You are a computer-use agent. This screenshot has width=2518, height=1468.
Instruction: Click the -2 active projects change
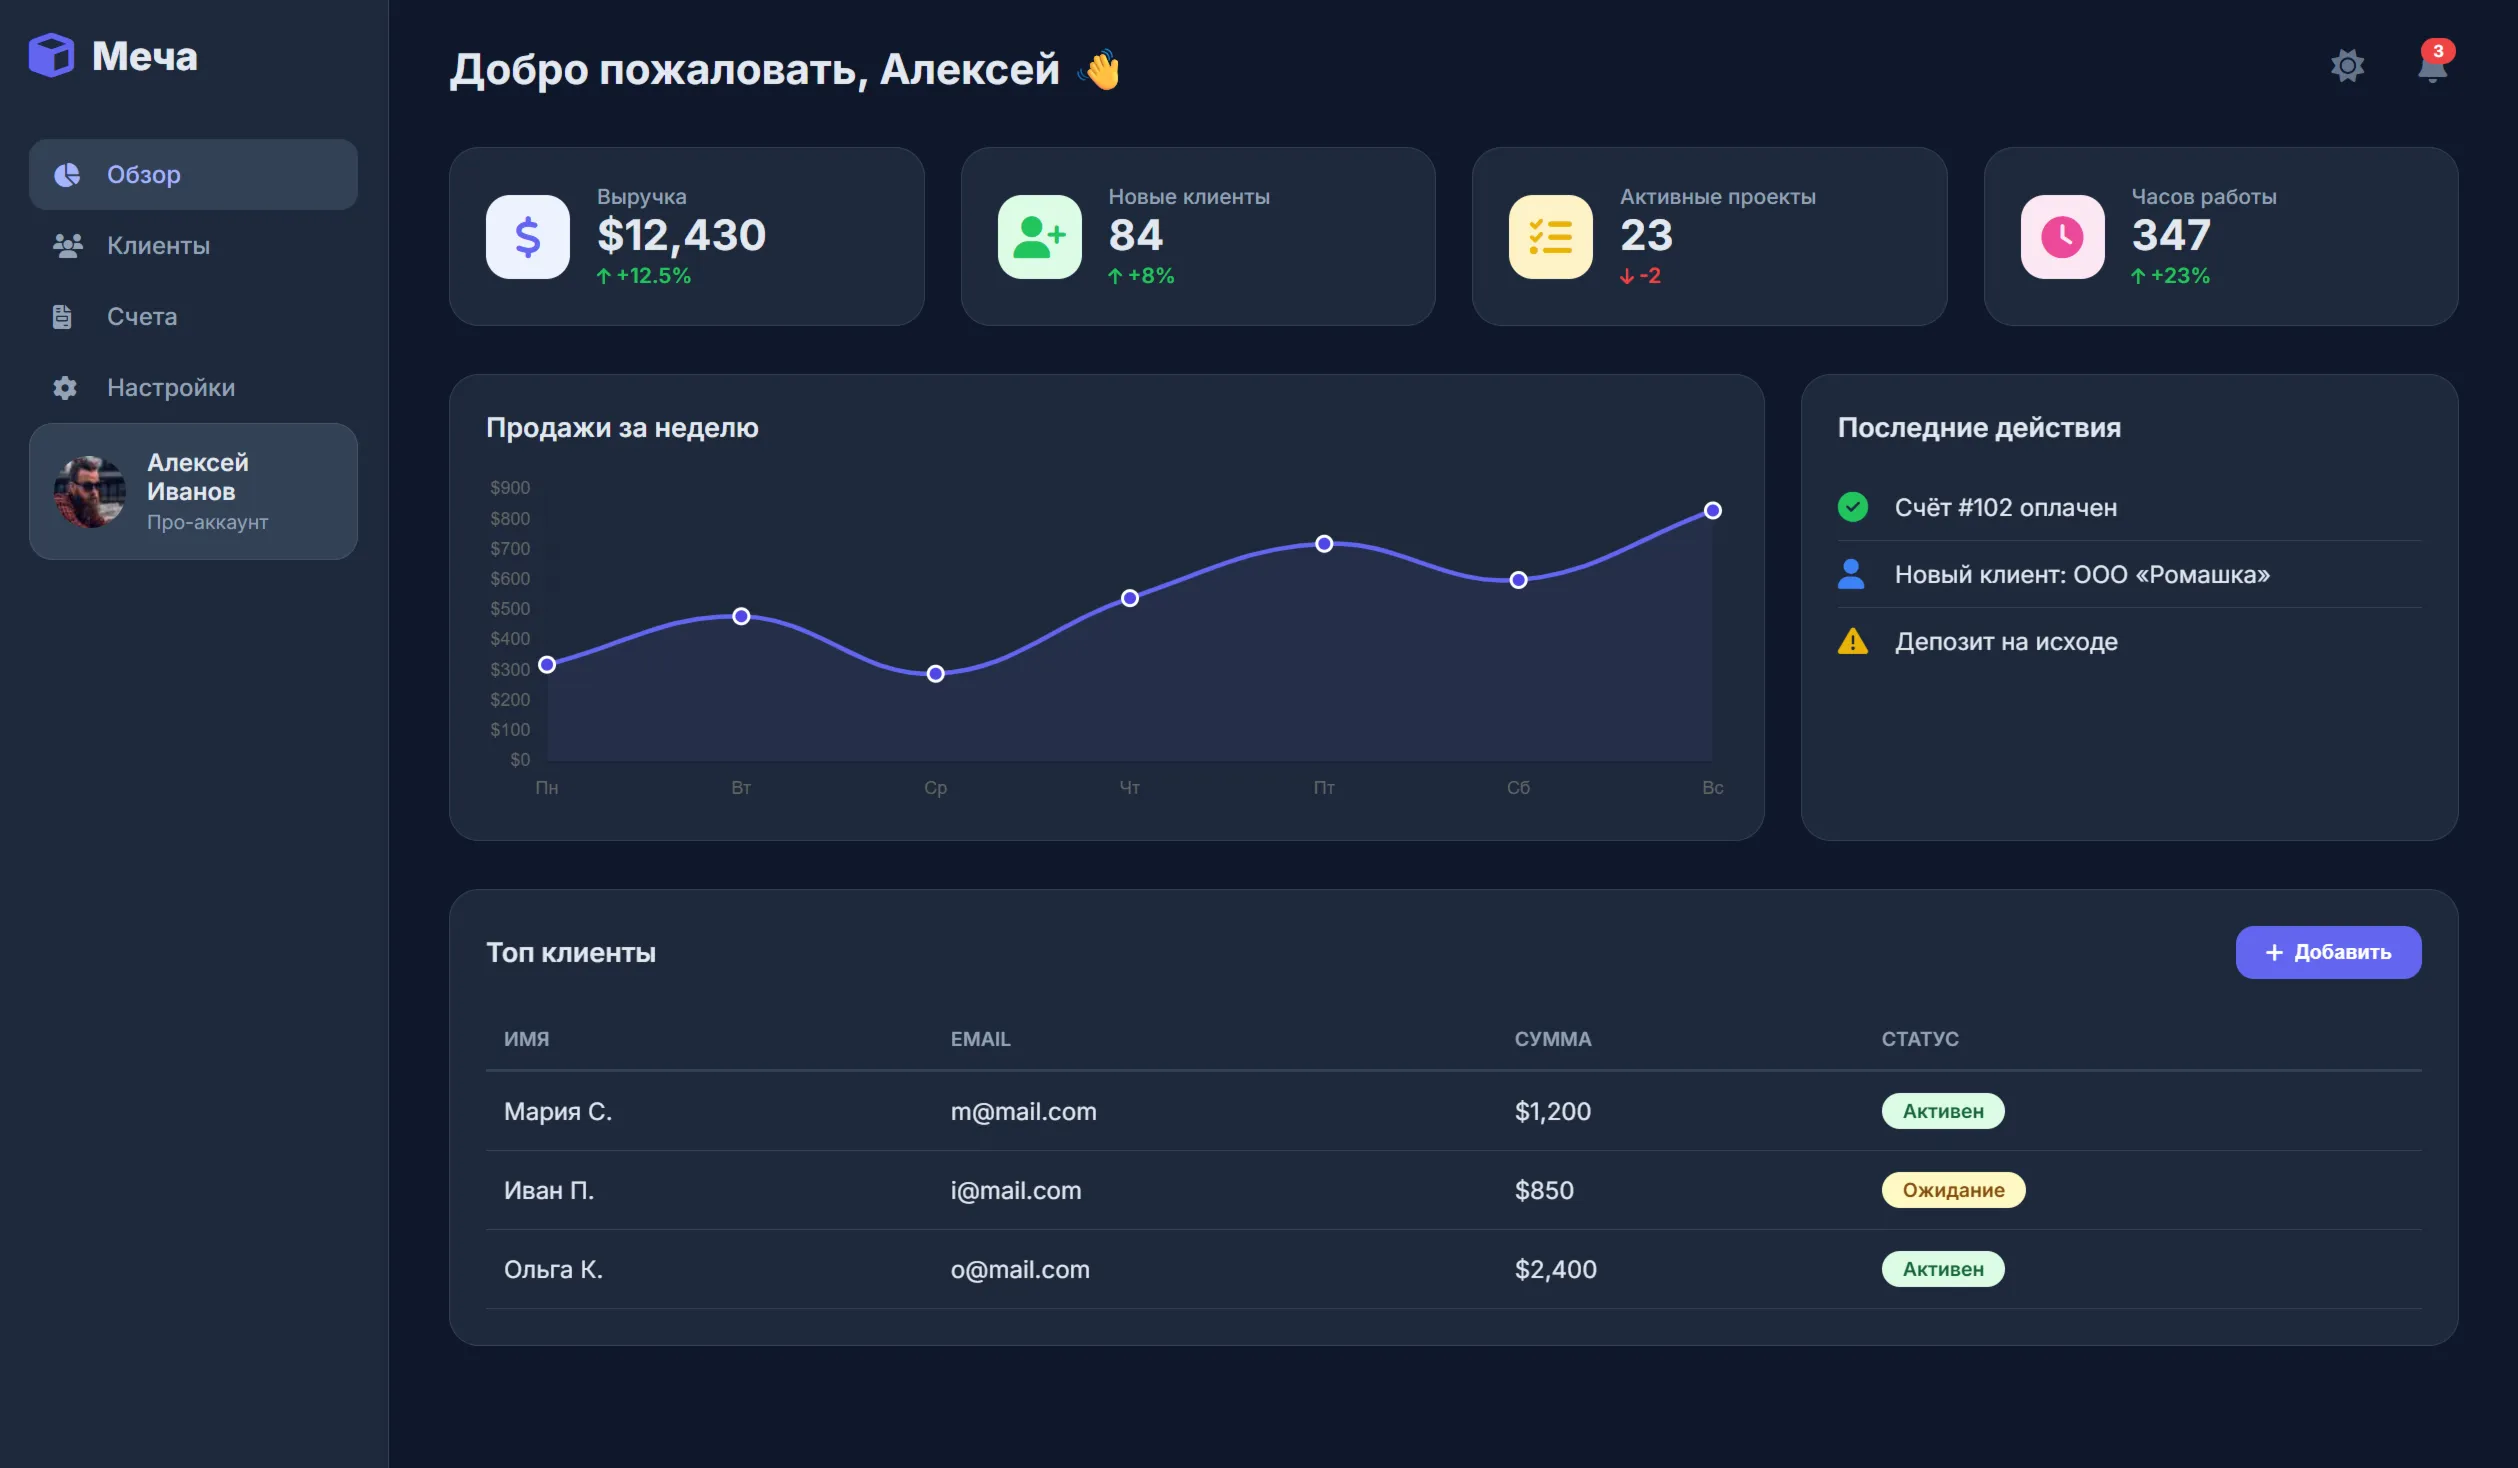(1640, 276)
